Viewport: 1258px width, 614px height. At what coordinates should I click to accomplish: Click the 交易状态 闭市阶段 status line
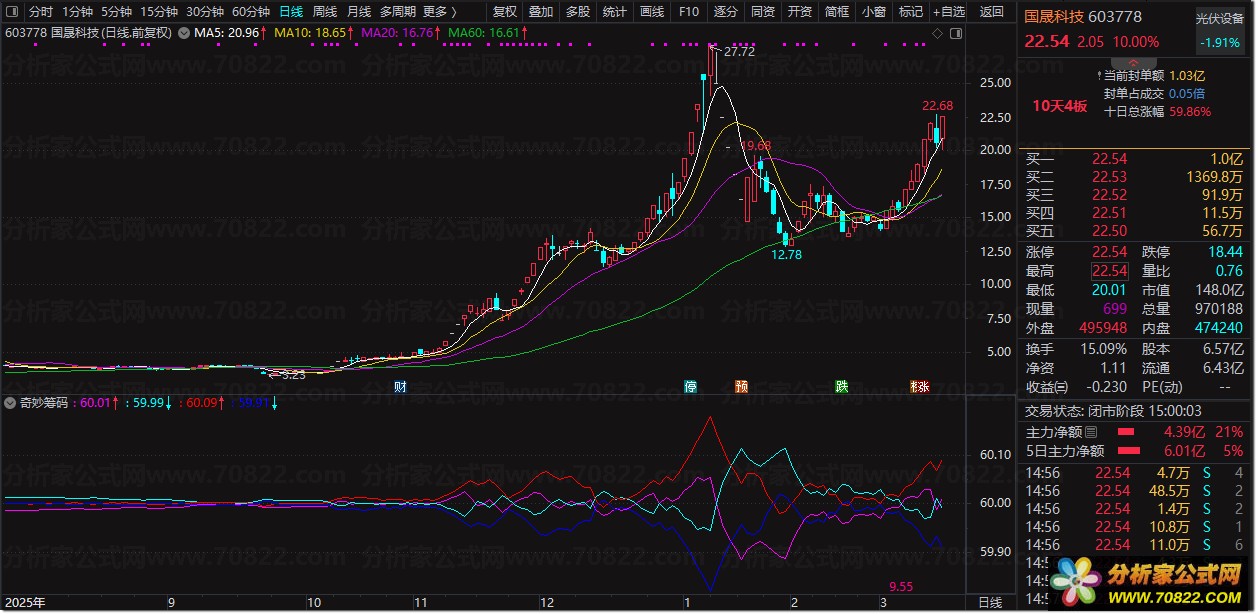pos(1114,411)
